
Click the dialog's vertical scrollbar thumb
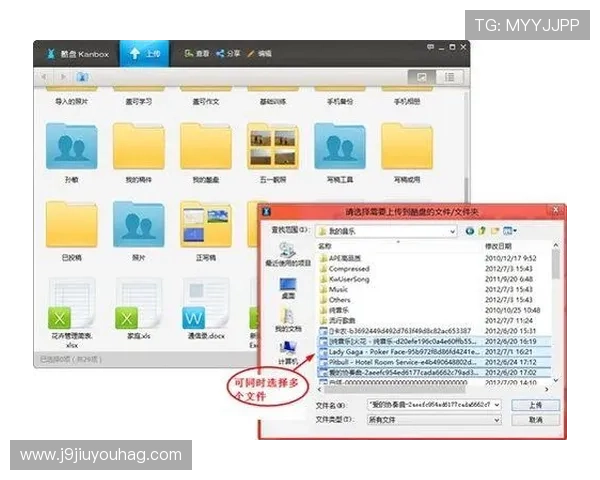[x=556, y=264]
